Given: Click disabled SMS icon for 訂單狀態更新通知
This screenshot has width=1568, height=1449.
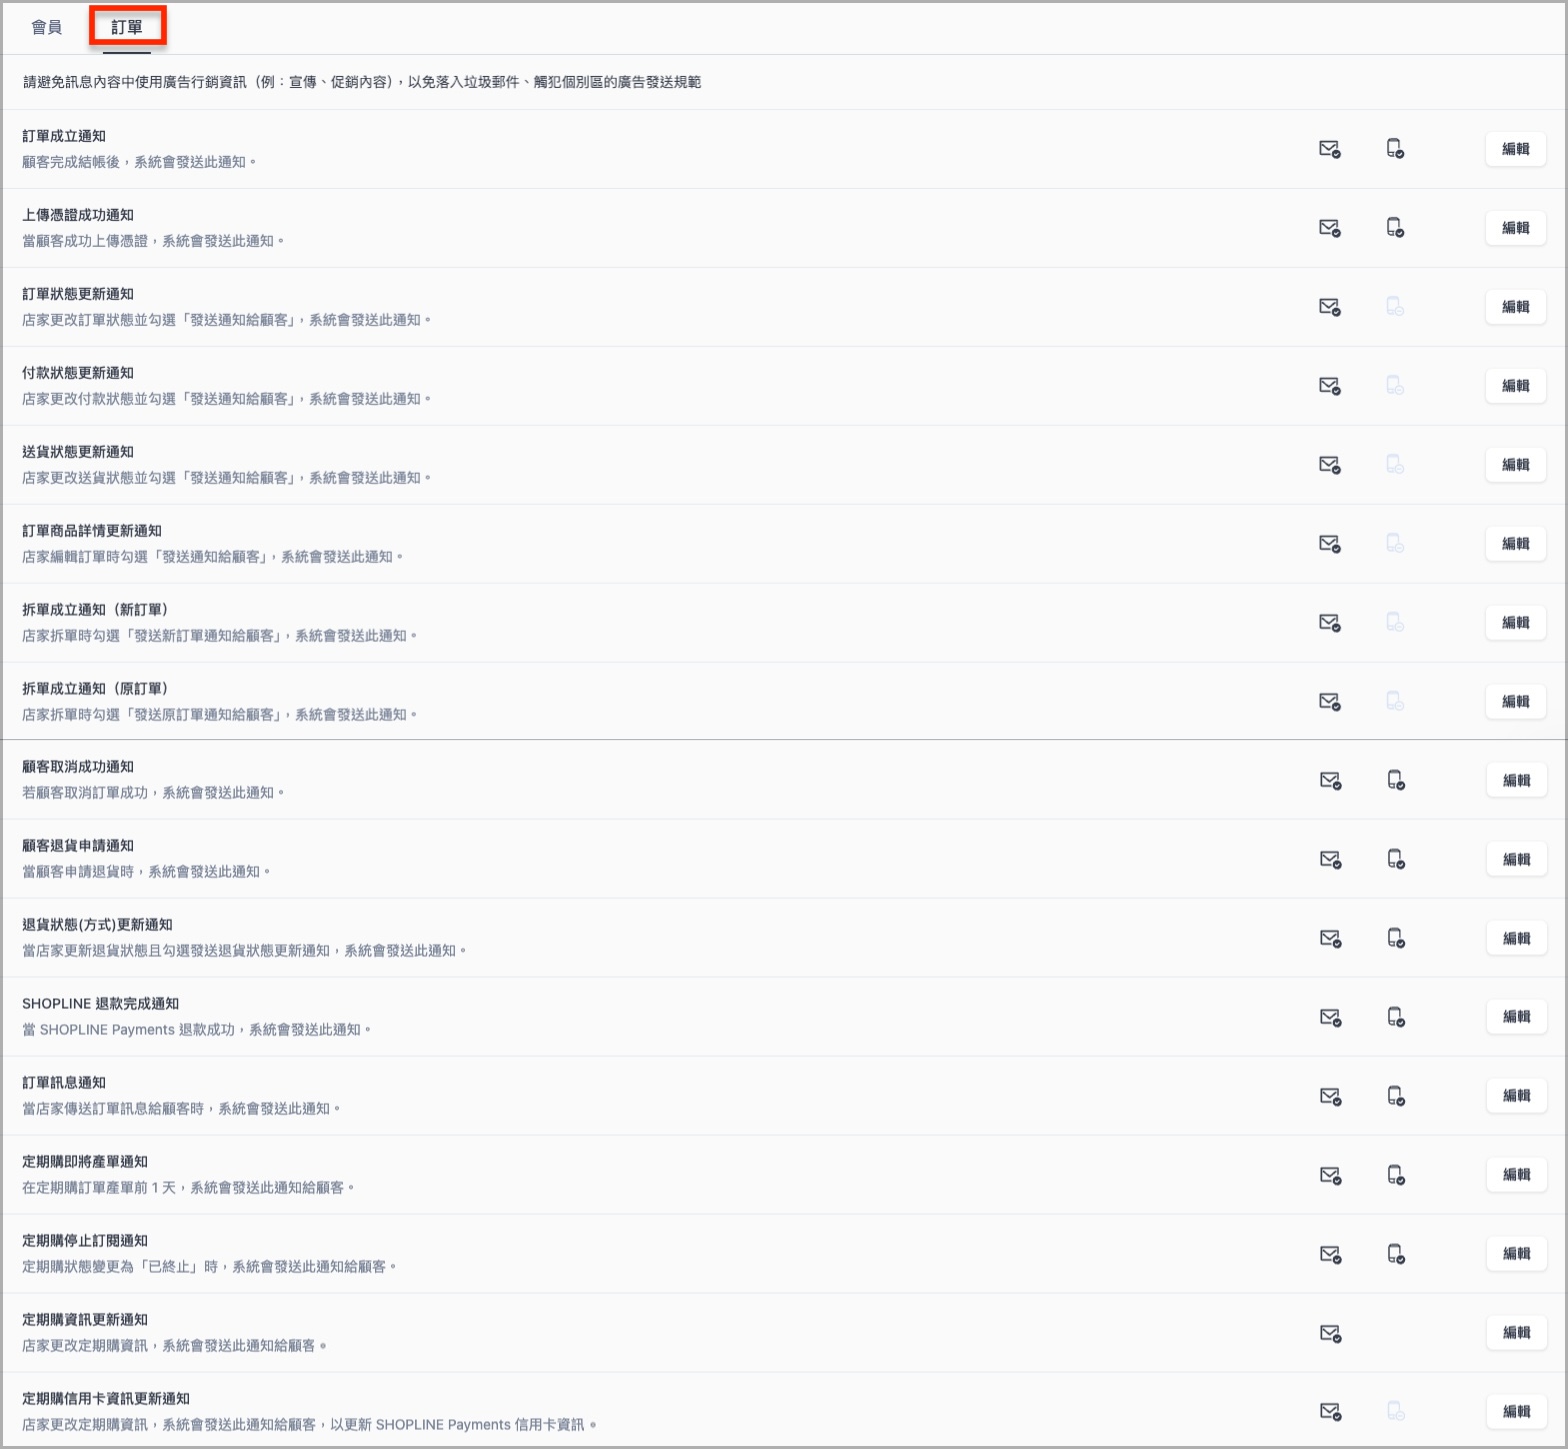Looking at the screenshot, I should [x=1395, y=307].
